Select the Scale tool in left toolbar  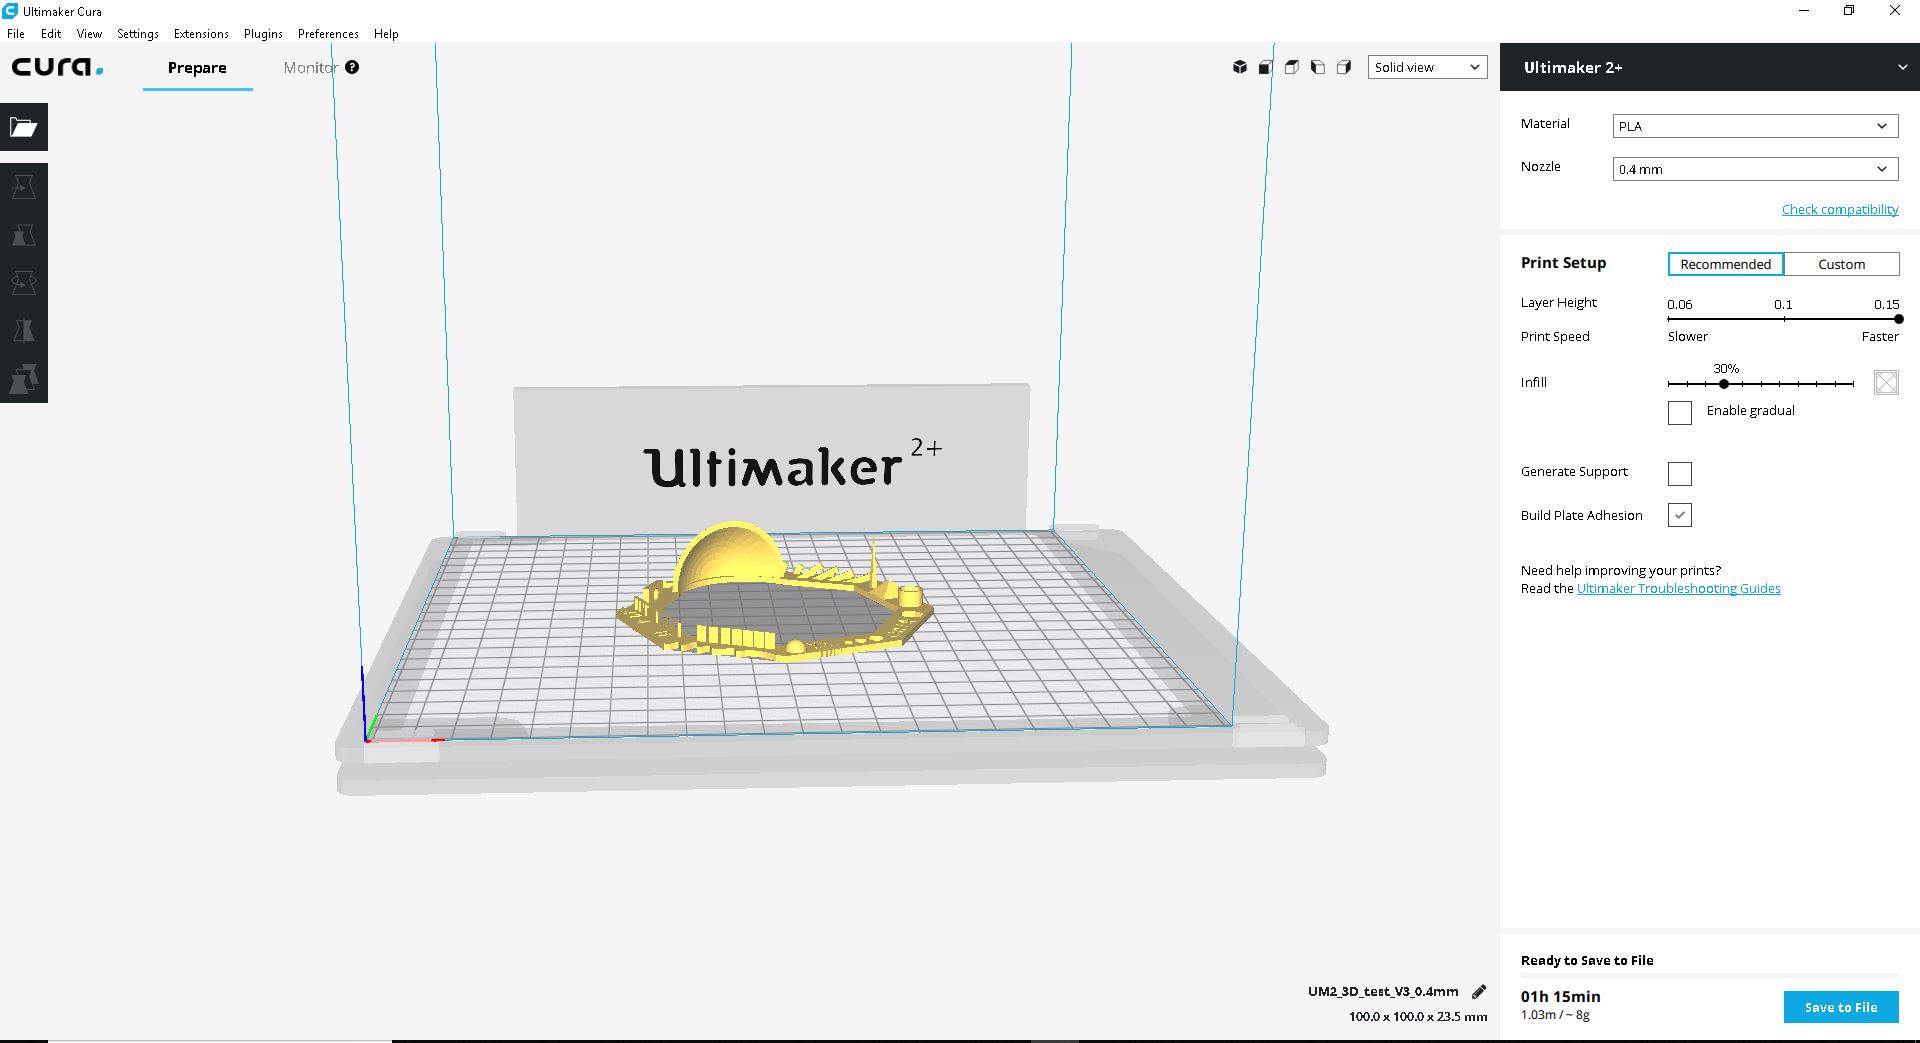pyautogui.click(x=24, y=235)
